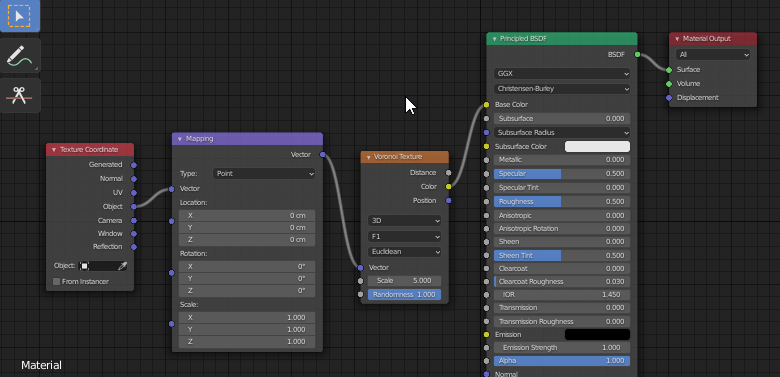Click the Scale Z field in Mapping

(247, 342)
